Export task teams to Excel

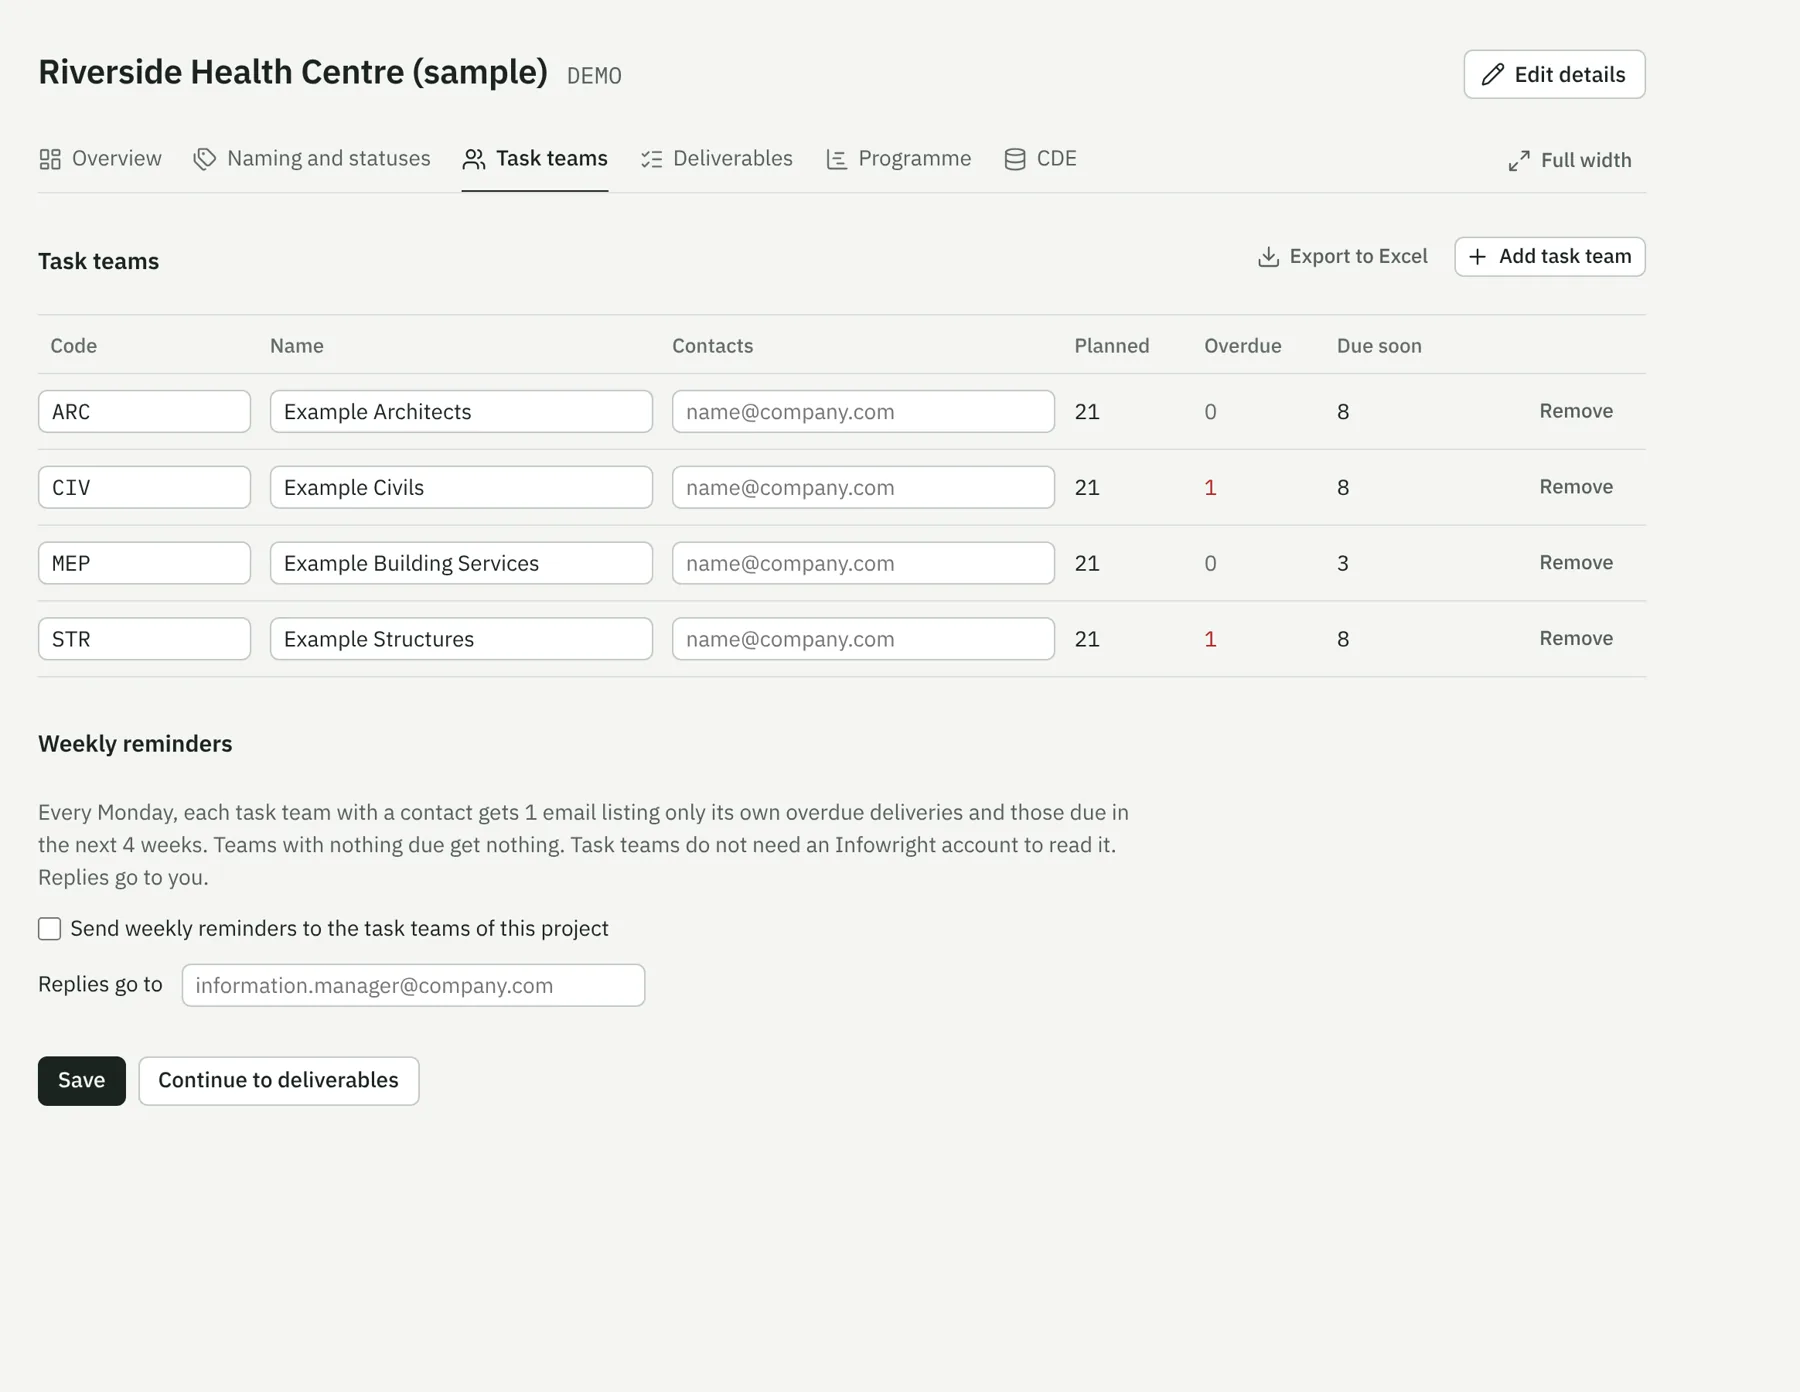[x=1343, y=257]
